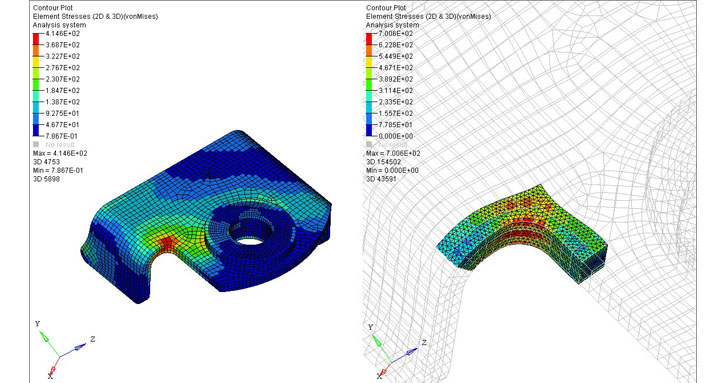Click the dark blue swatch above the 7.867E-01 value
Image resolution: width=726 pixels, height=383 pixels.
coord(36,130)
